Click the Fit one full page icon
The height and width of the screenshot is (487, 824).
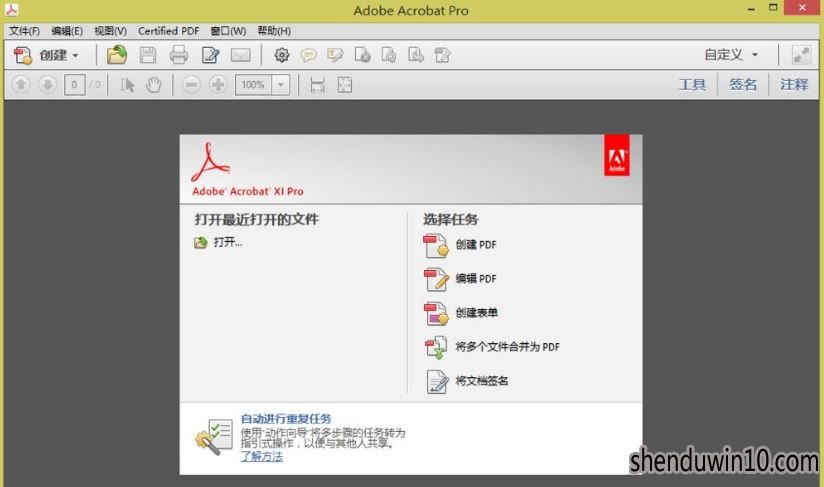[345, 85]
